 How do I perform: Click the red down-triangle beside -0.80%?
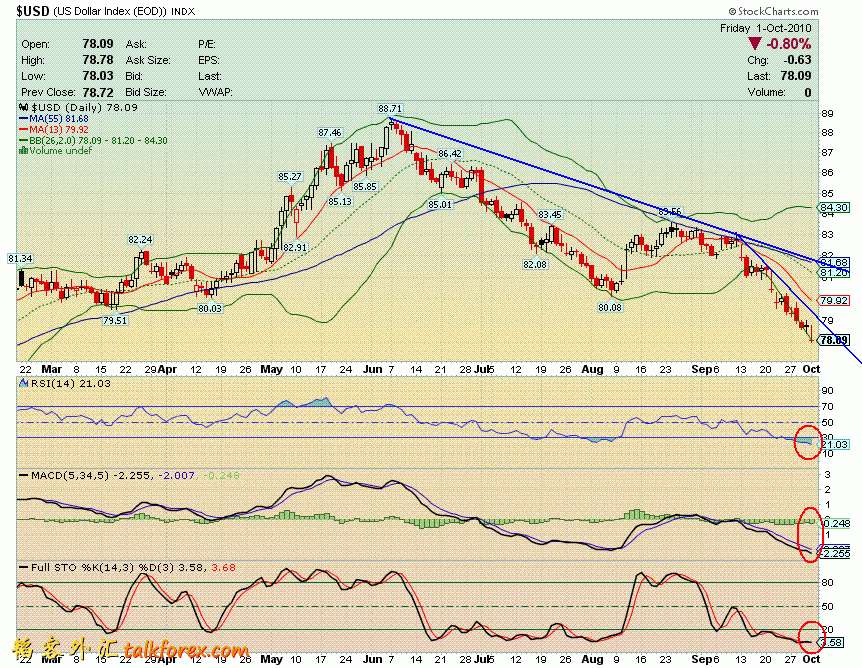pos(754,45)
